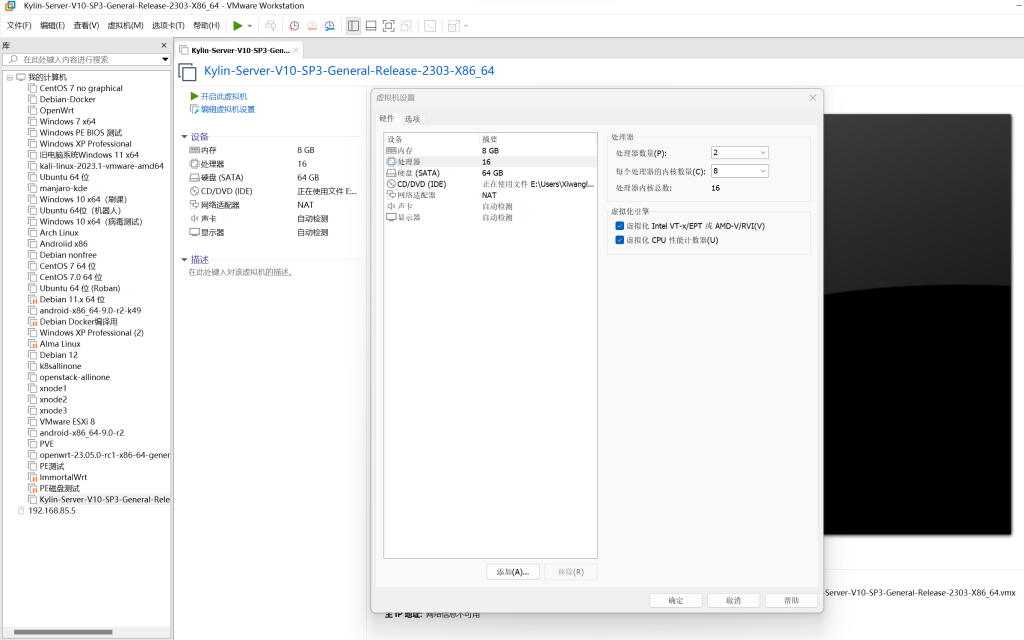Image resolution: width=1024 pixels, height=640 pixels.
Task: Click the 取消 button in settings dialog
Action: pyautogui.click(x=733, y=600)
